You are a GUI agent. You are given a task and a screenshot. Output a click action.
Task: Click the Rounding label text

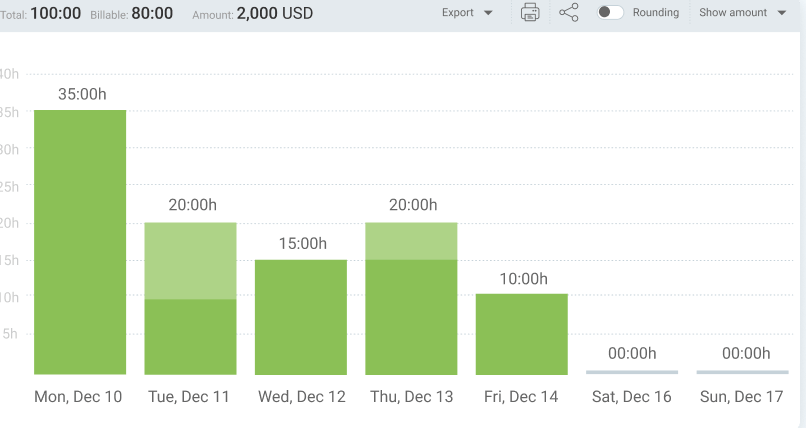pyautogui.click(x=655, y=13)
